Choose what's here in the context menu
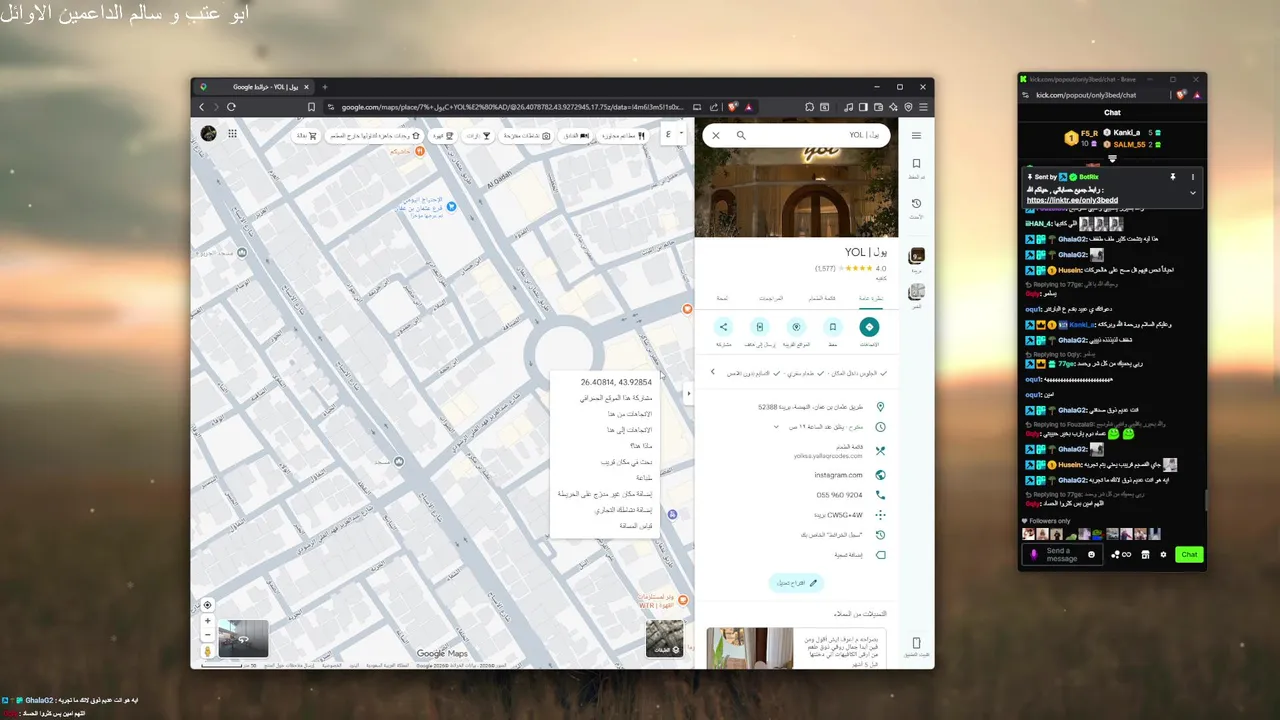 [641, 446]
